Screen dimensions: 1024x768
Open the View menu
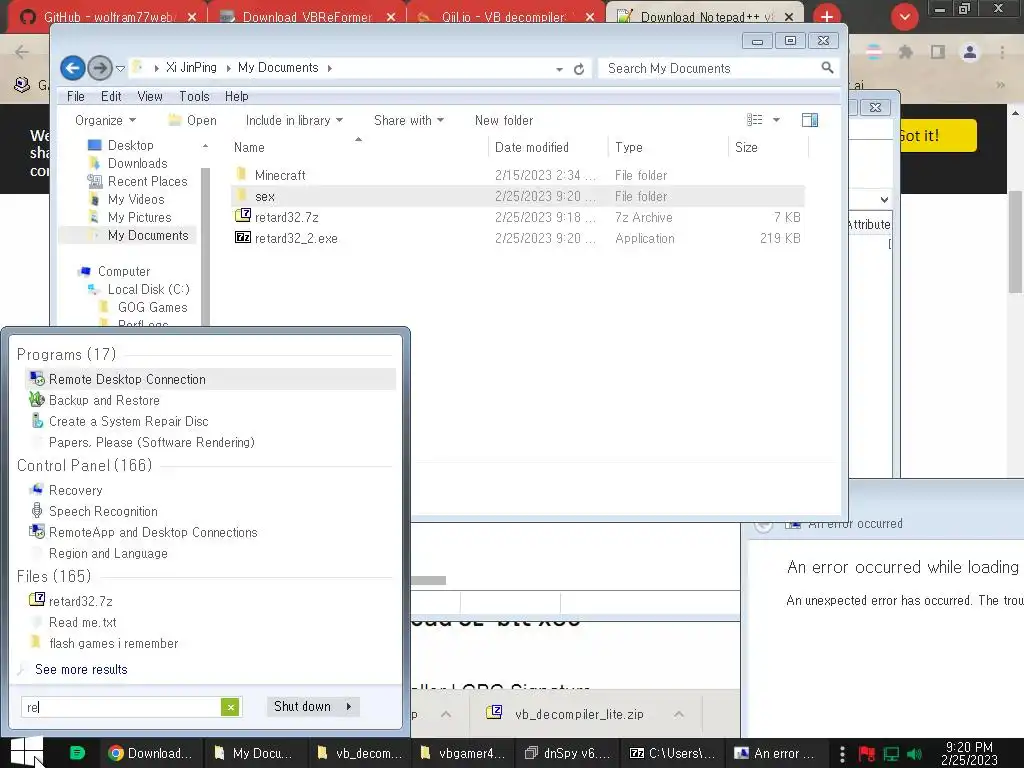150,96
